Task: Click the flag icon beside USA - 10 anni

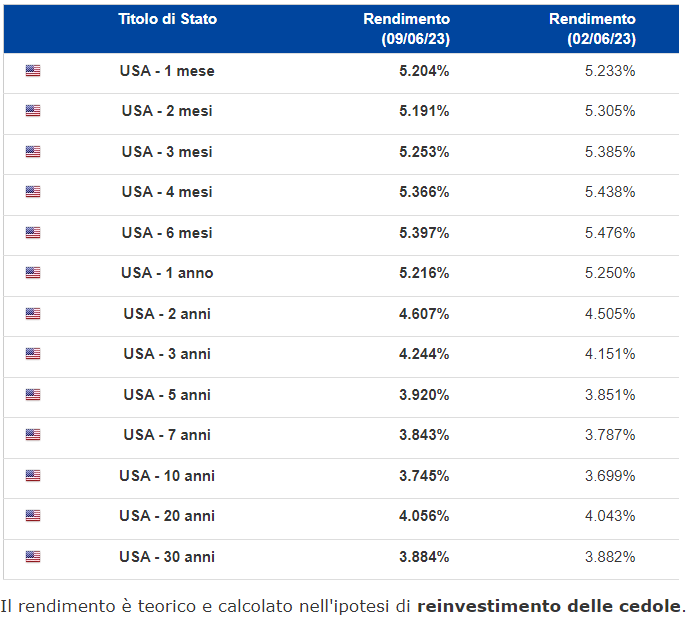Action: 33,476
